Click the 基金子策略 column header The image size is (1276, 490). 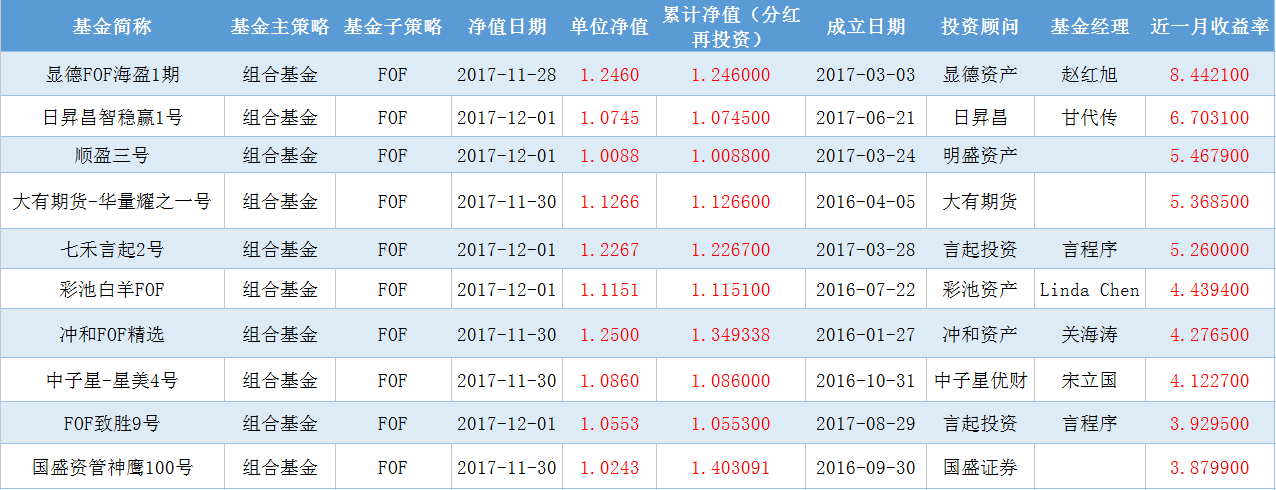(x=392, y=27)
